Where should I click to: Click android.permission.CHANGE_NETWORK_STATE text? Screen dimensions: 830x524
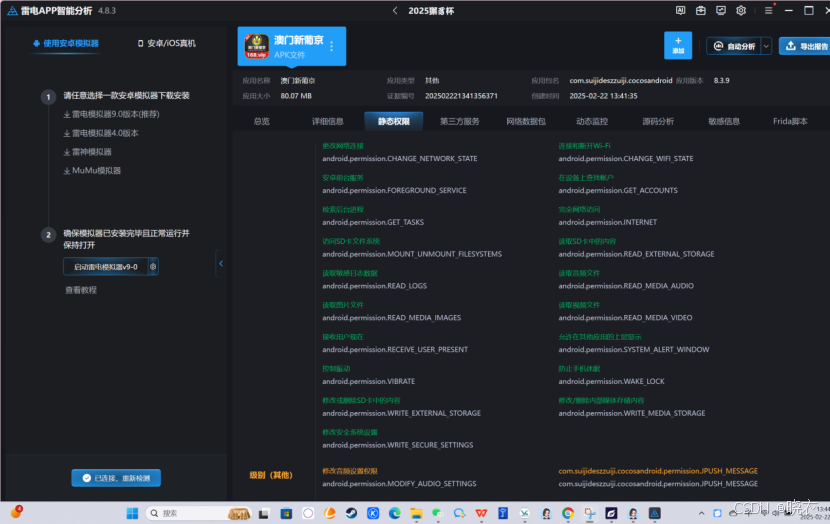tap(400, 158)
